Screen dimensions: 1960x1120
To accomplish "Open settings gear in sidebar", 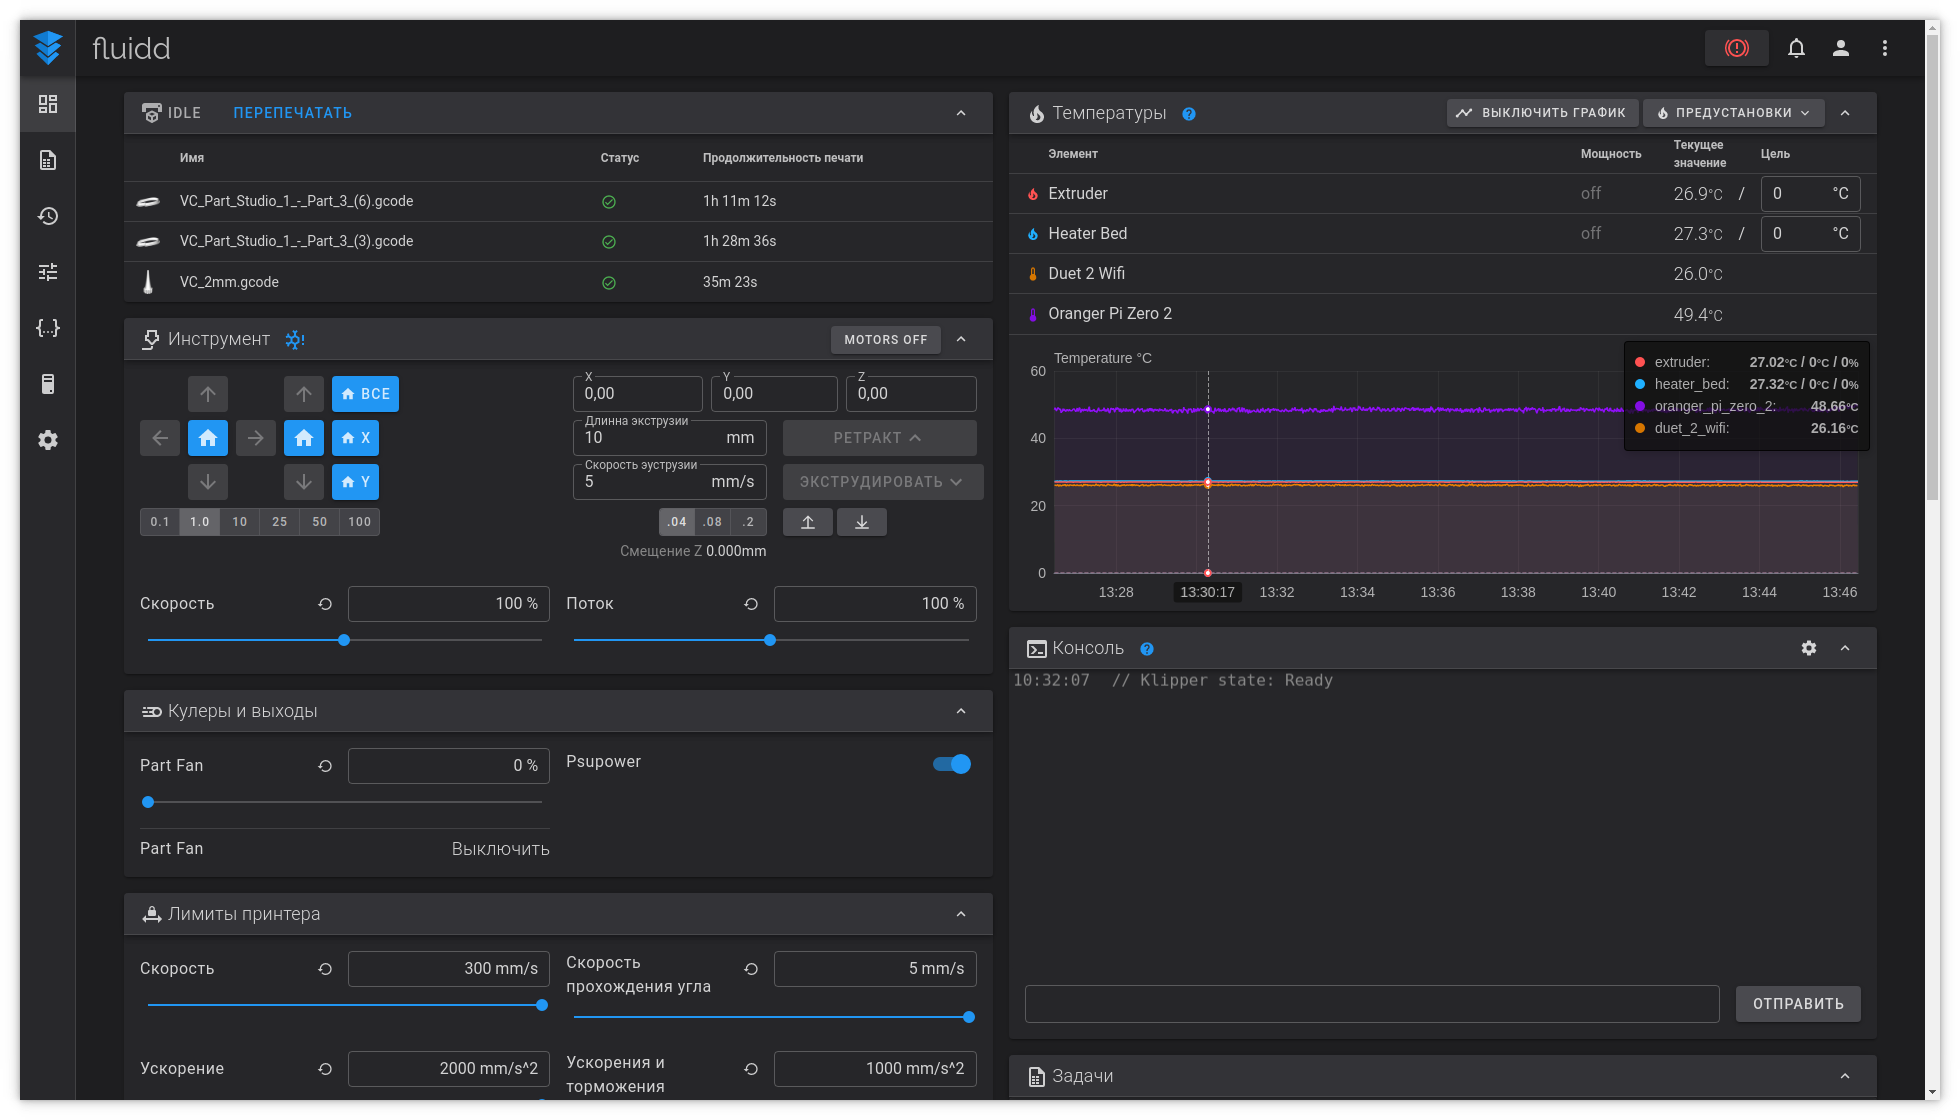I will pyautogui.click(x=47, y=440).
